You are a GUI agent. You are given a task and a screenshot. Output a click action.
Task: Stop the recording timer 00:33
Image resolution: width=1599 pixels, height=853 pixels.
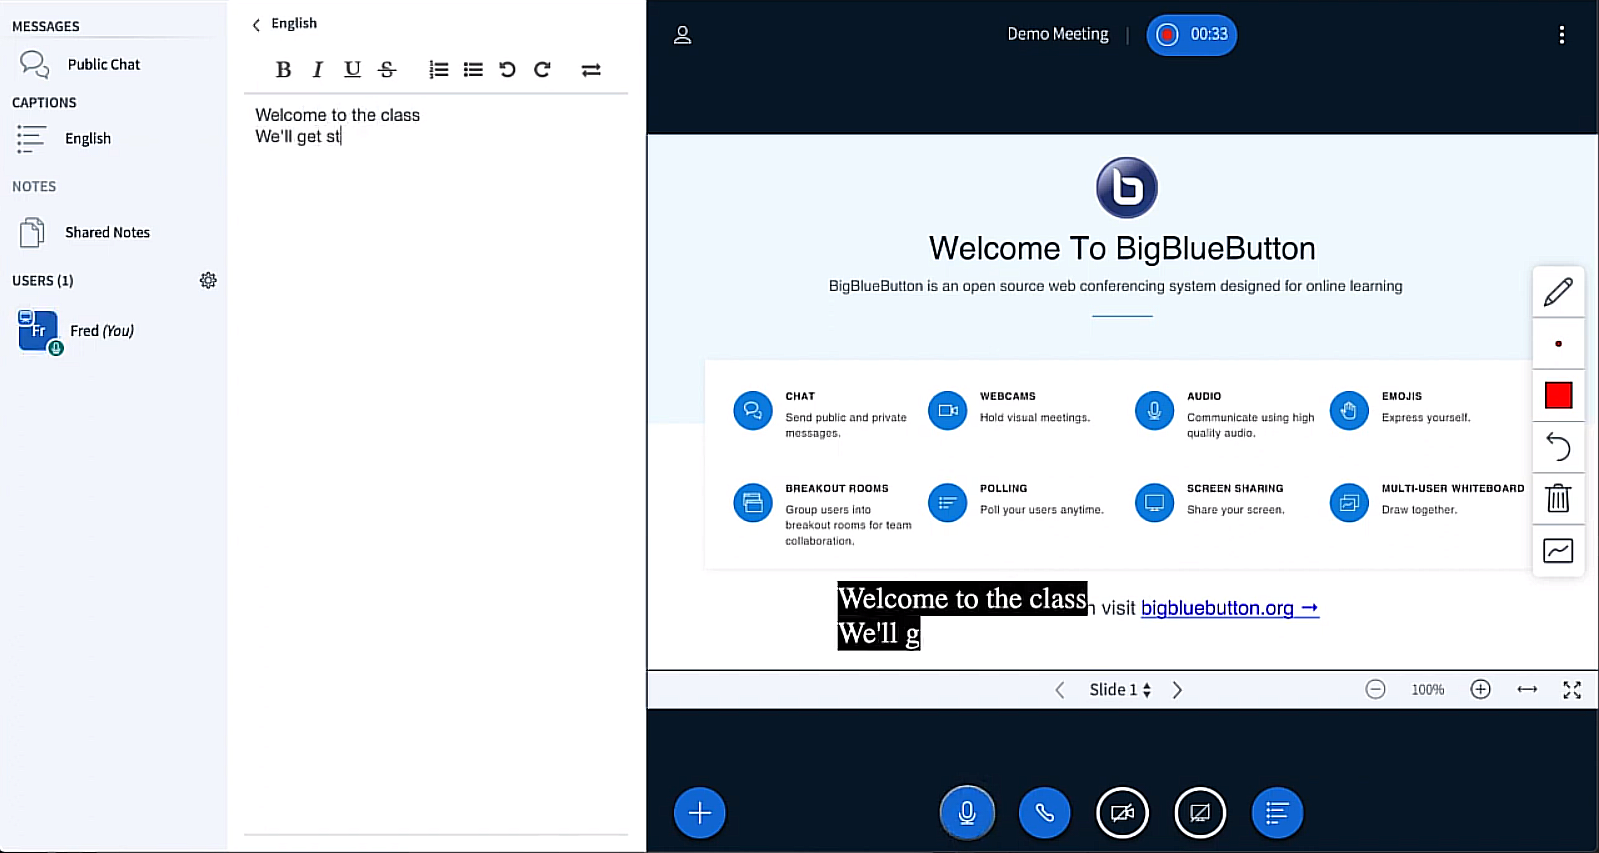tap(1191, 34)
